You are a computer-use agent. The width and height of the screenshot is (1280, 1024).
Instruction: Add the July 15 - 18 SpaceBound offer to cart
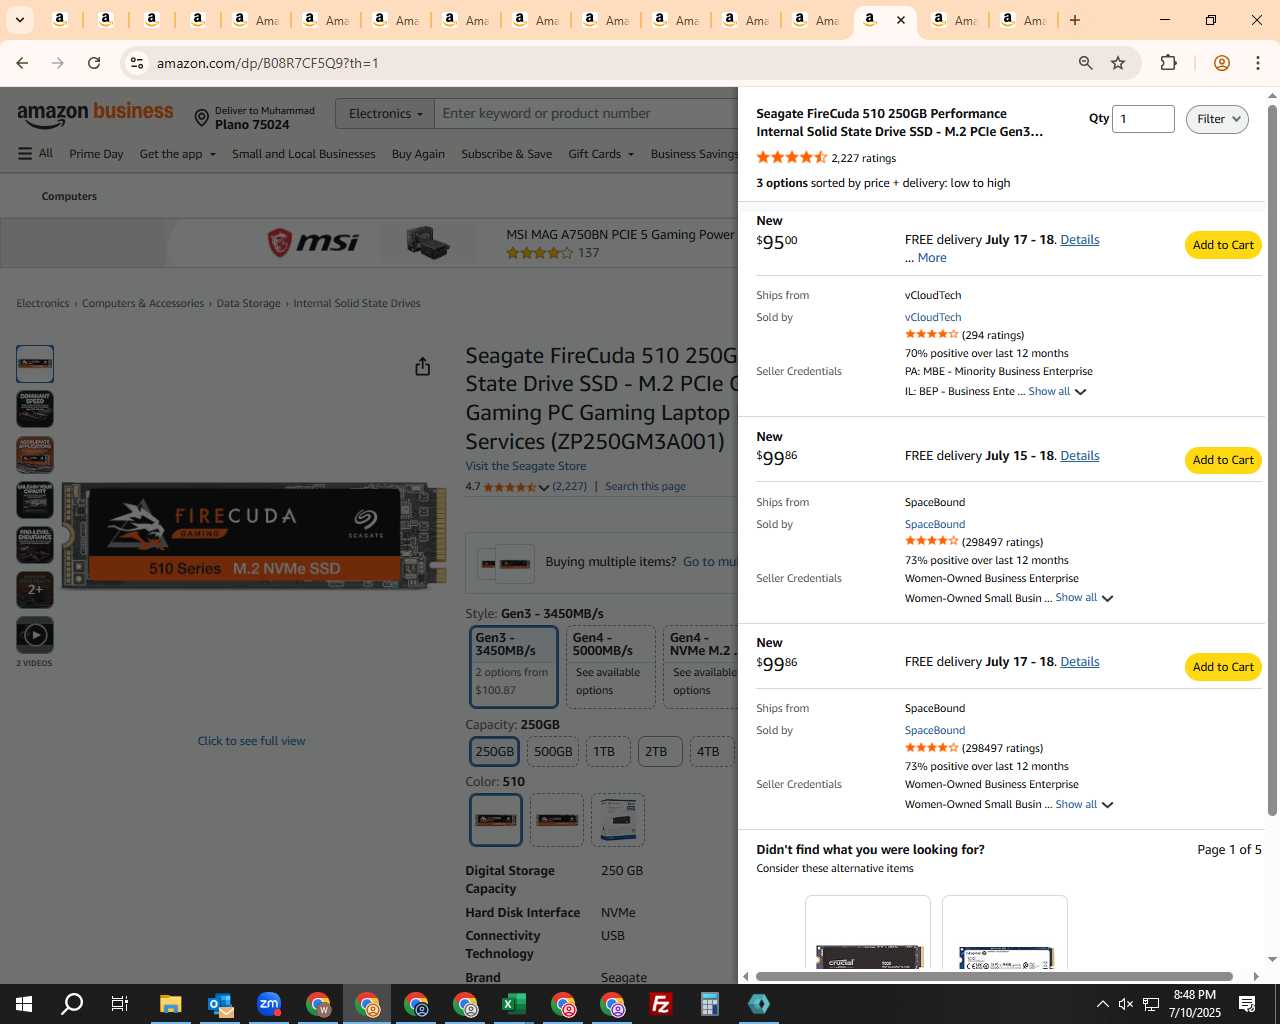[1223, 460]
